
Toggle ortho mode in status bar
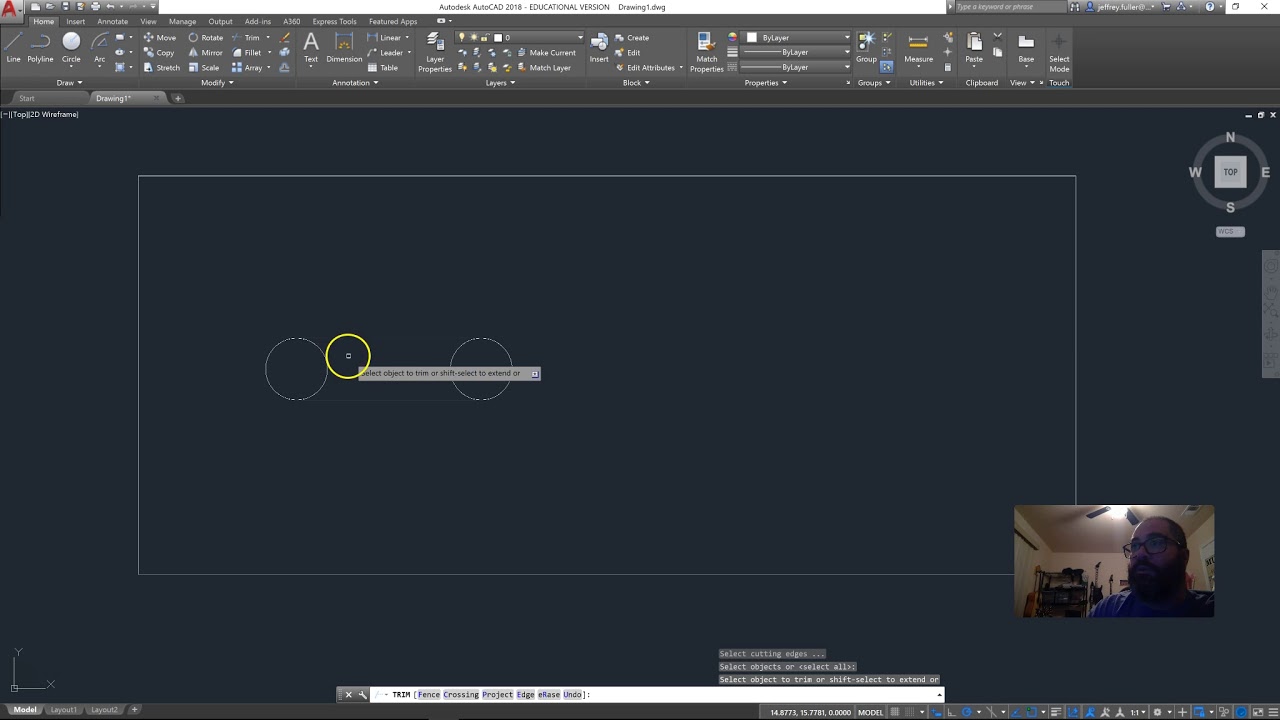(x=951, y=712)
